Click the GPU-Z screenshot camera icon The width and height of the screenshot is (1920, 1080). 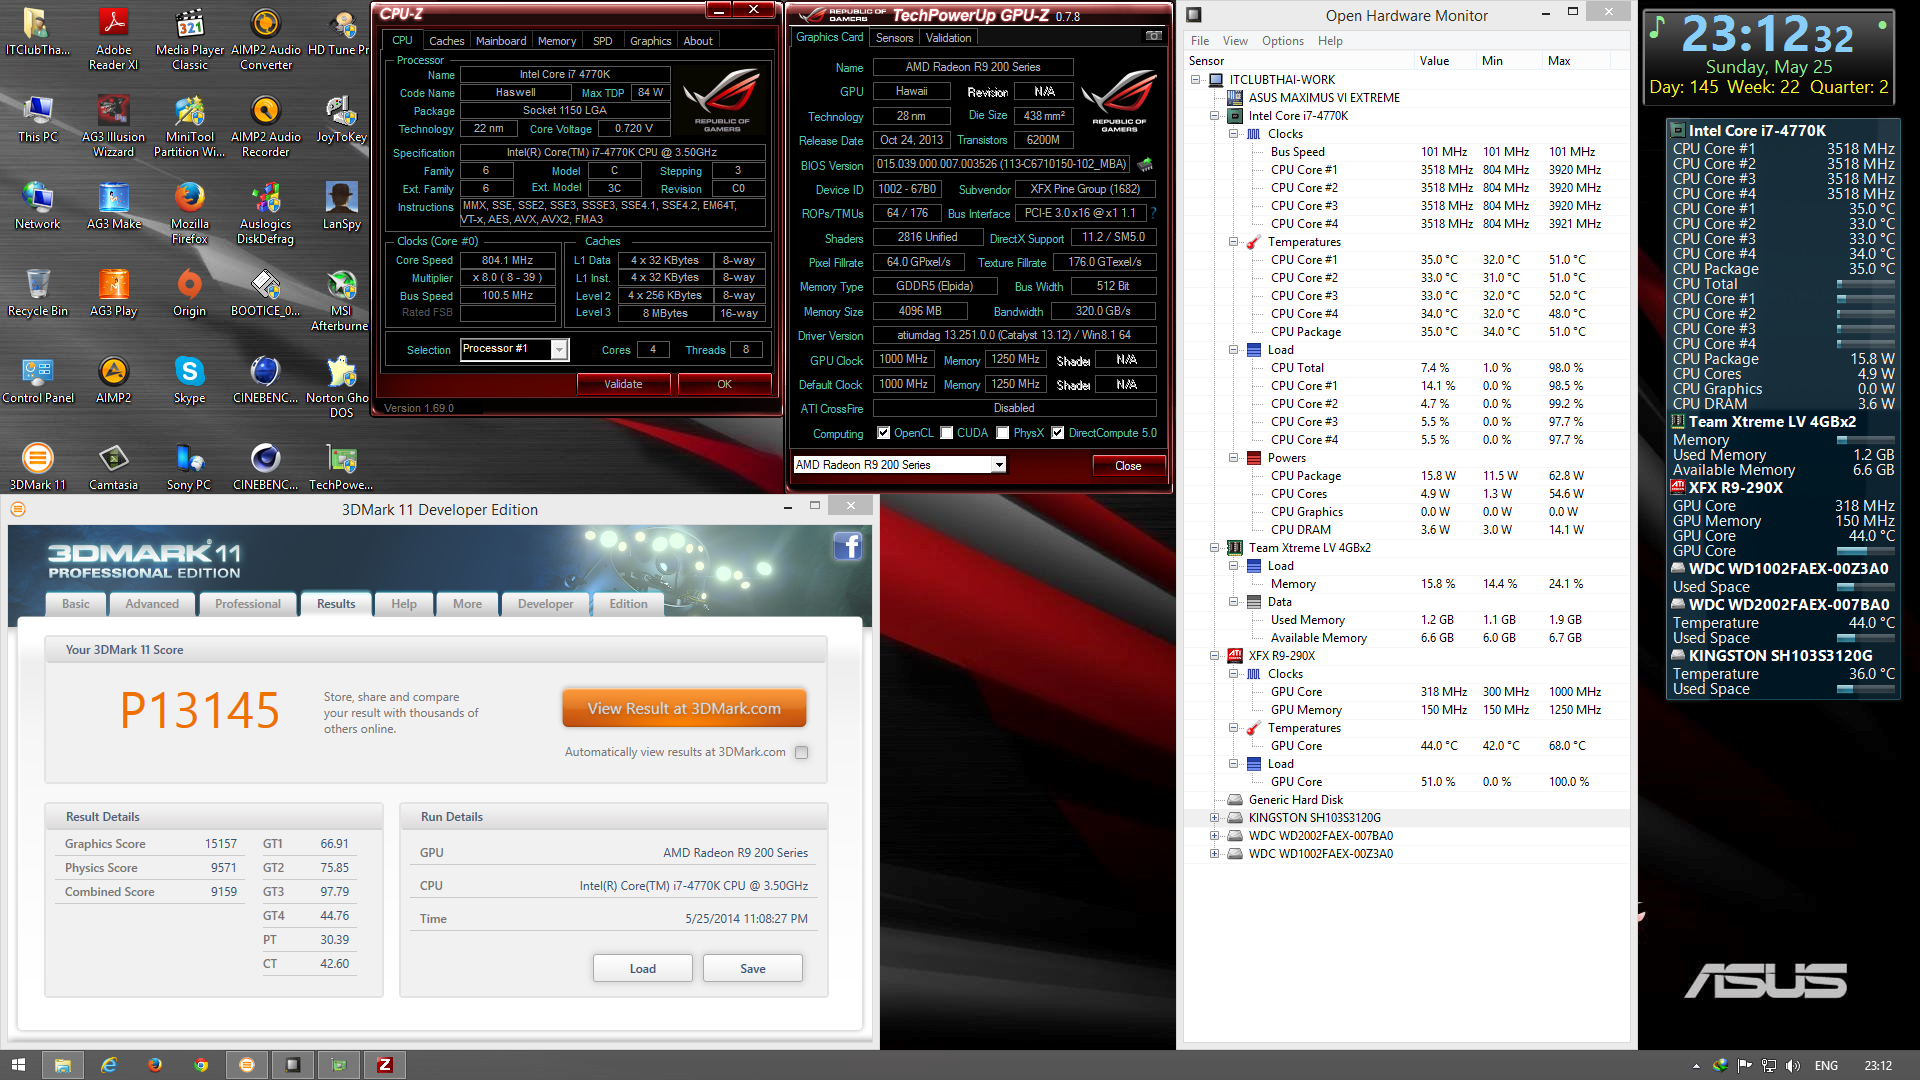1154,36
